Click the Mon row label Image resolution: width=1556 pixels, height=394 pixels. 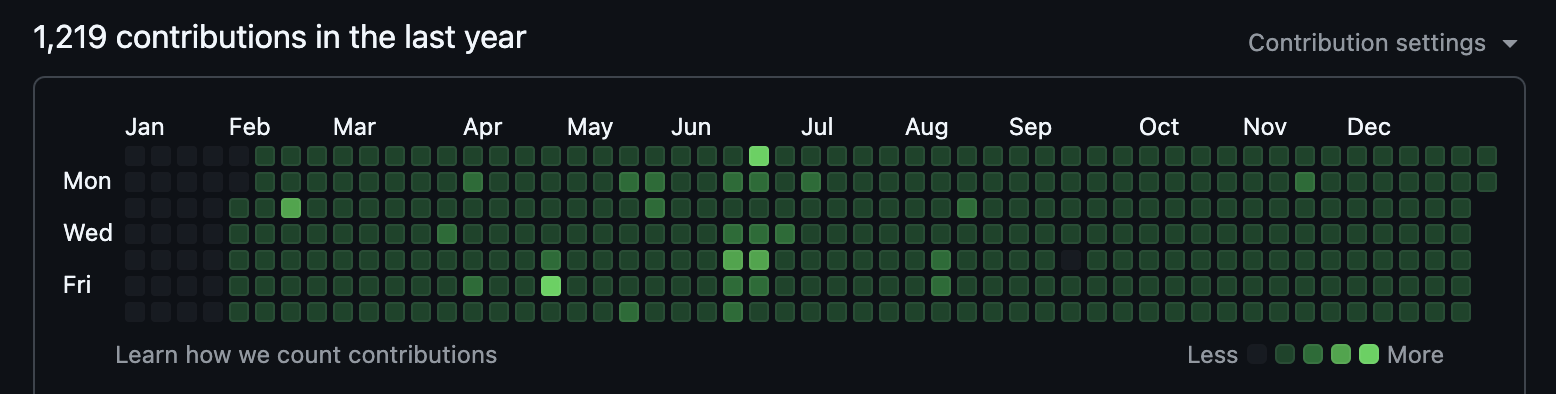[x=87, y=181]
